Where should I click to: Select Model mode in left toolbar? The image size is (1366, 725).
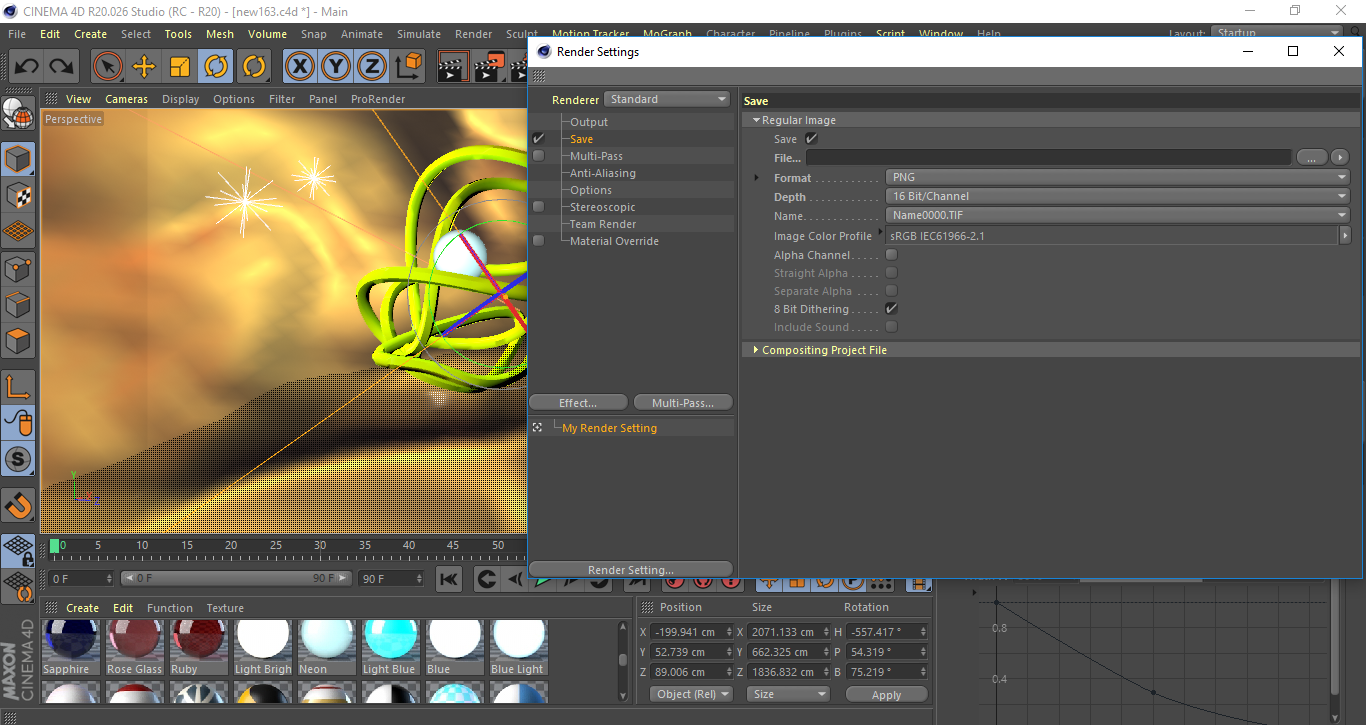pos(18,159)
